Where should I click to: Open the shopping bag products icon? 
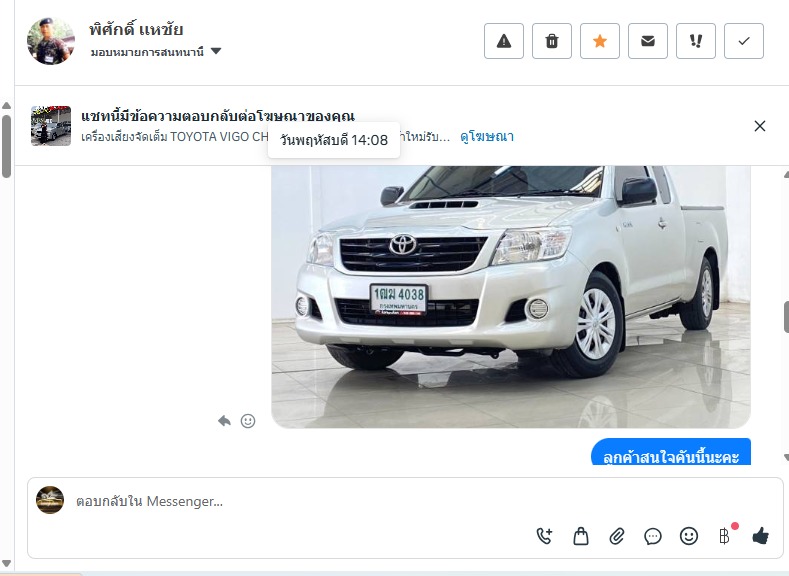tap(581, 536)
